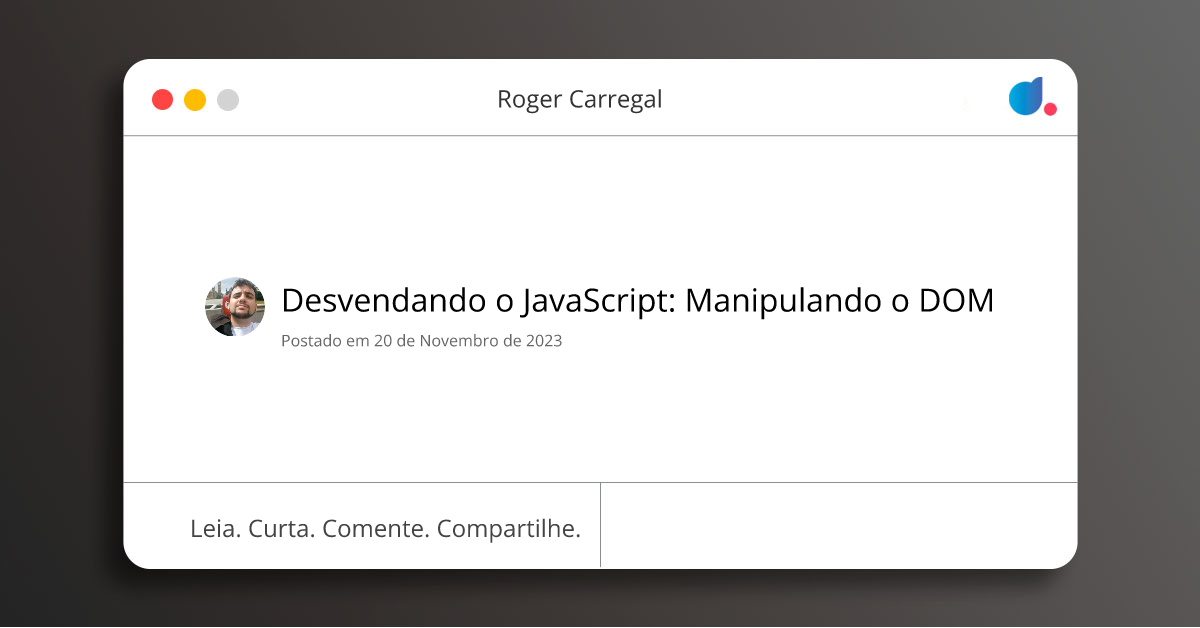Click the empty bottom-right footer panel

tap(838, 526)
